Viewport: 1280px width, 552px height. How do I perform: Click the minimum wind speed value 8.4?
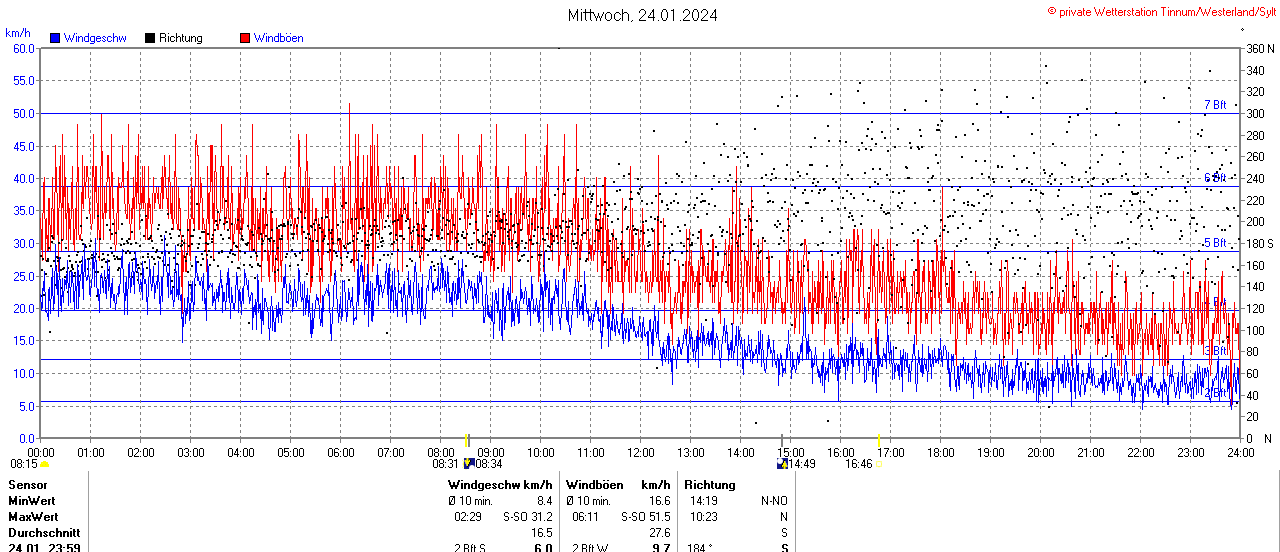pos(544,501)
